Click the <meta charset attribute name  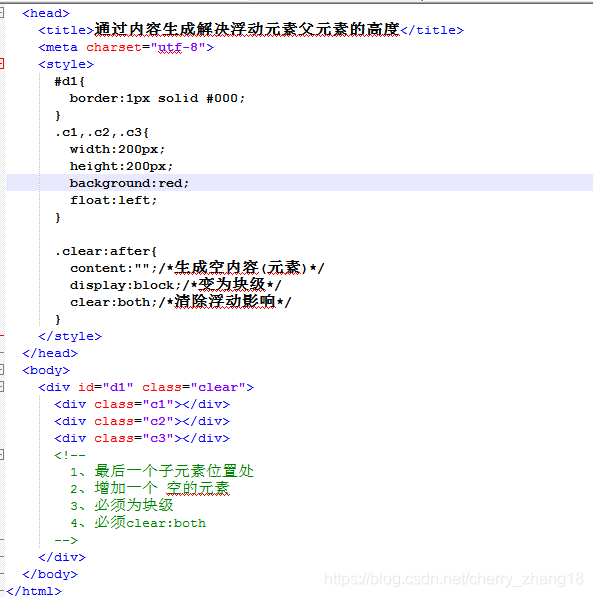[x=113, y=48]
